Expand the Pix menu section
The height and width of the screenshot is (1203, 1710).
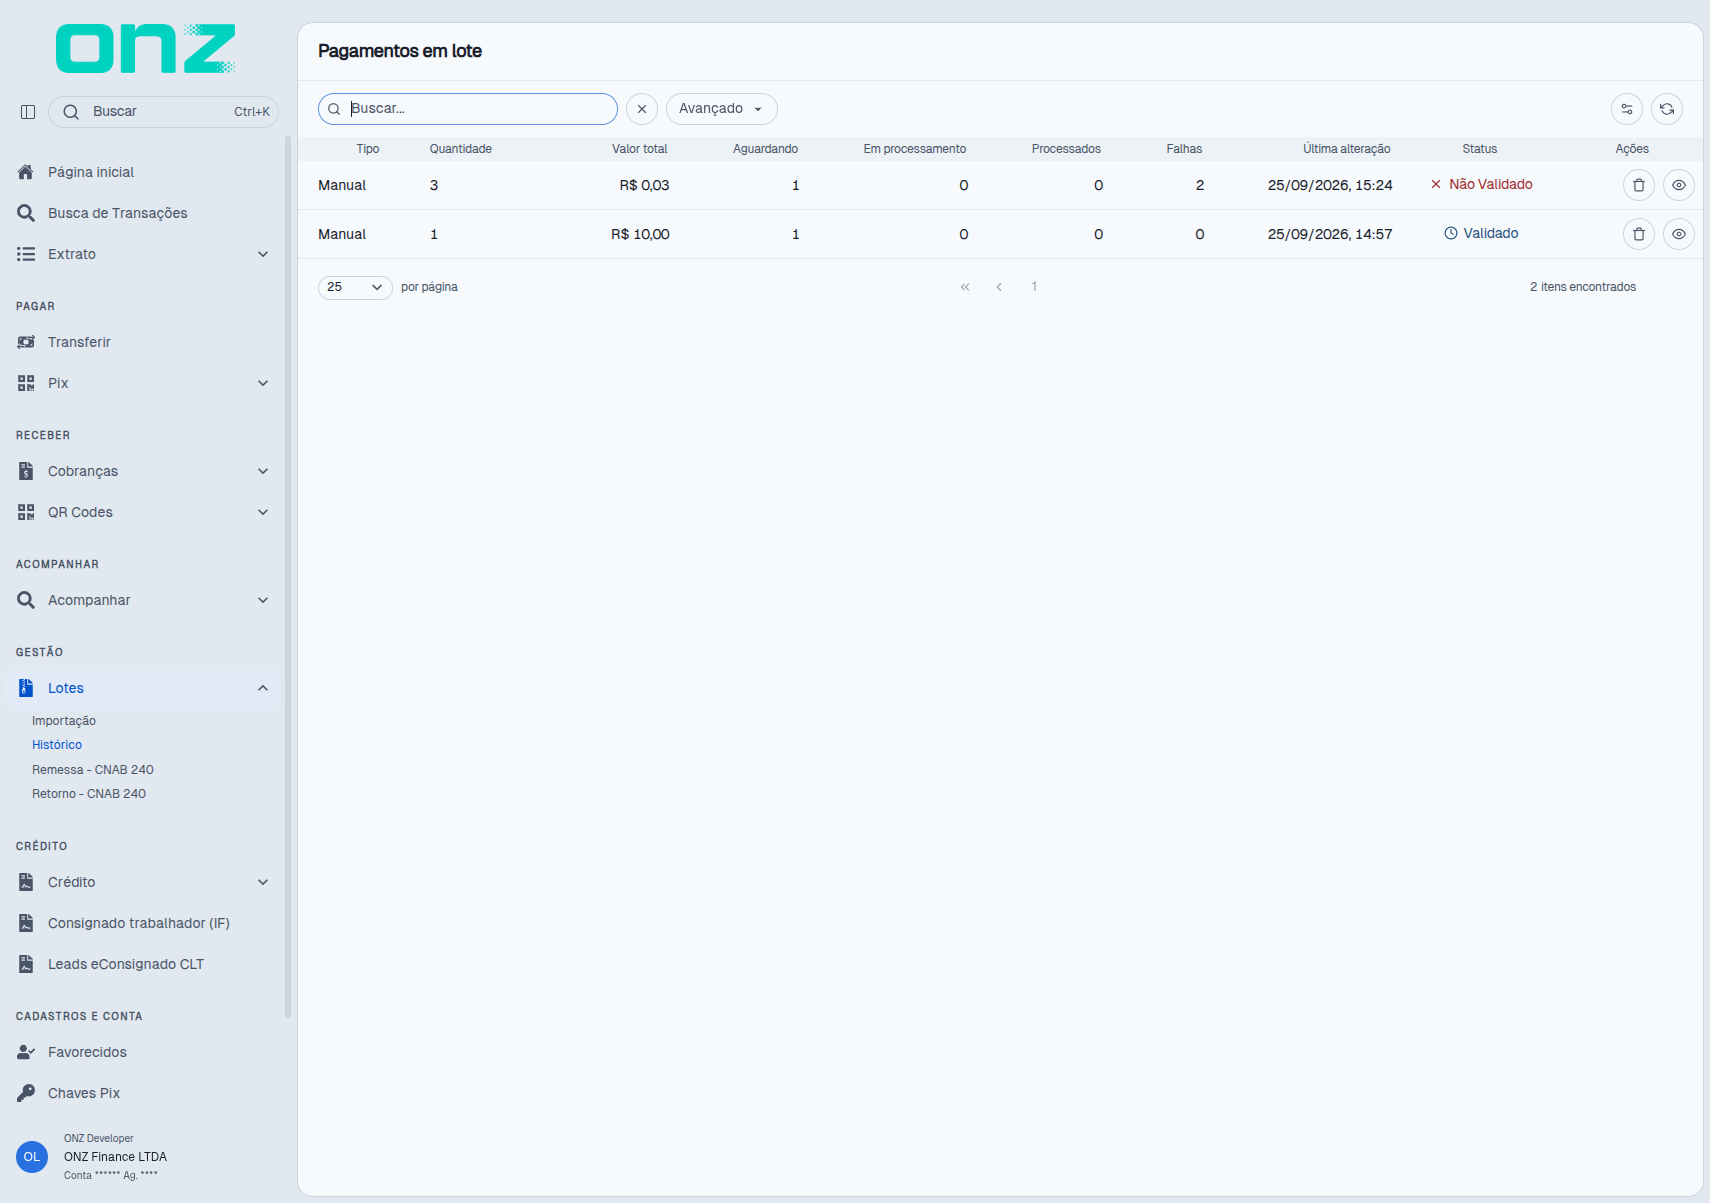pyautogui.click(x=143, y=383)
